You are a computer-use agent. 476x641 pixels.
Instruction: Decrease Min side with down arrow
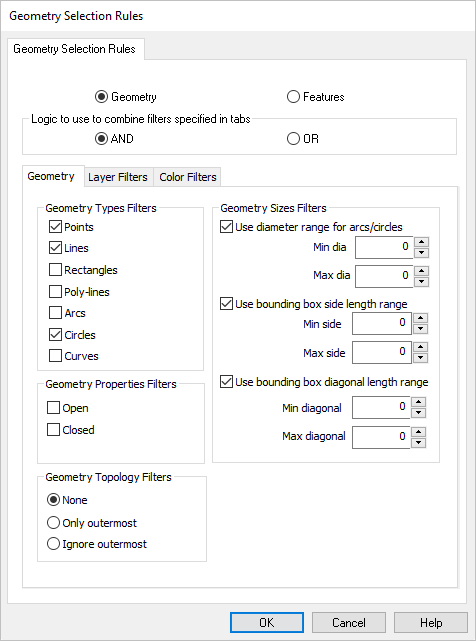click(420, 329)
